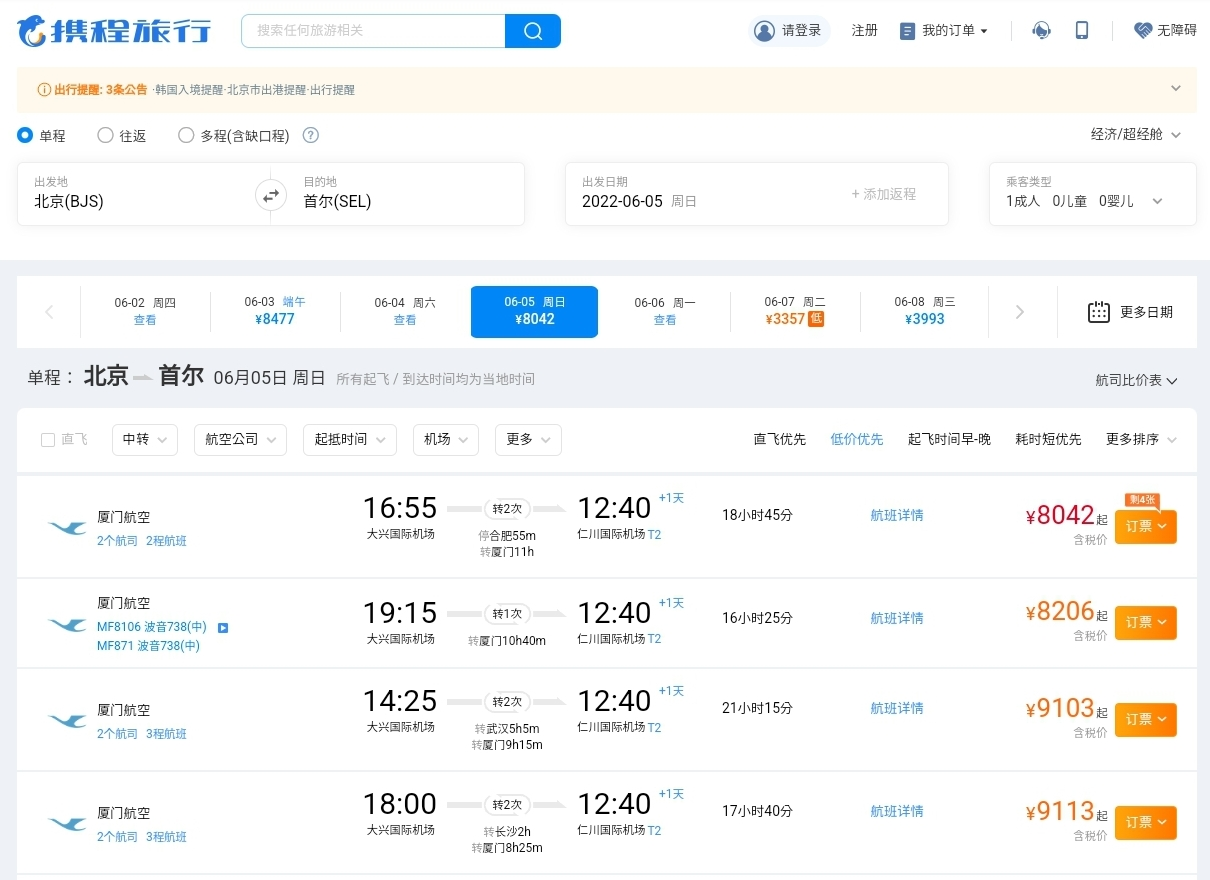1210x880 pixels.
Task: Click 订票 for the ¥8206 flight
Action: click(1146, 623)
